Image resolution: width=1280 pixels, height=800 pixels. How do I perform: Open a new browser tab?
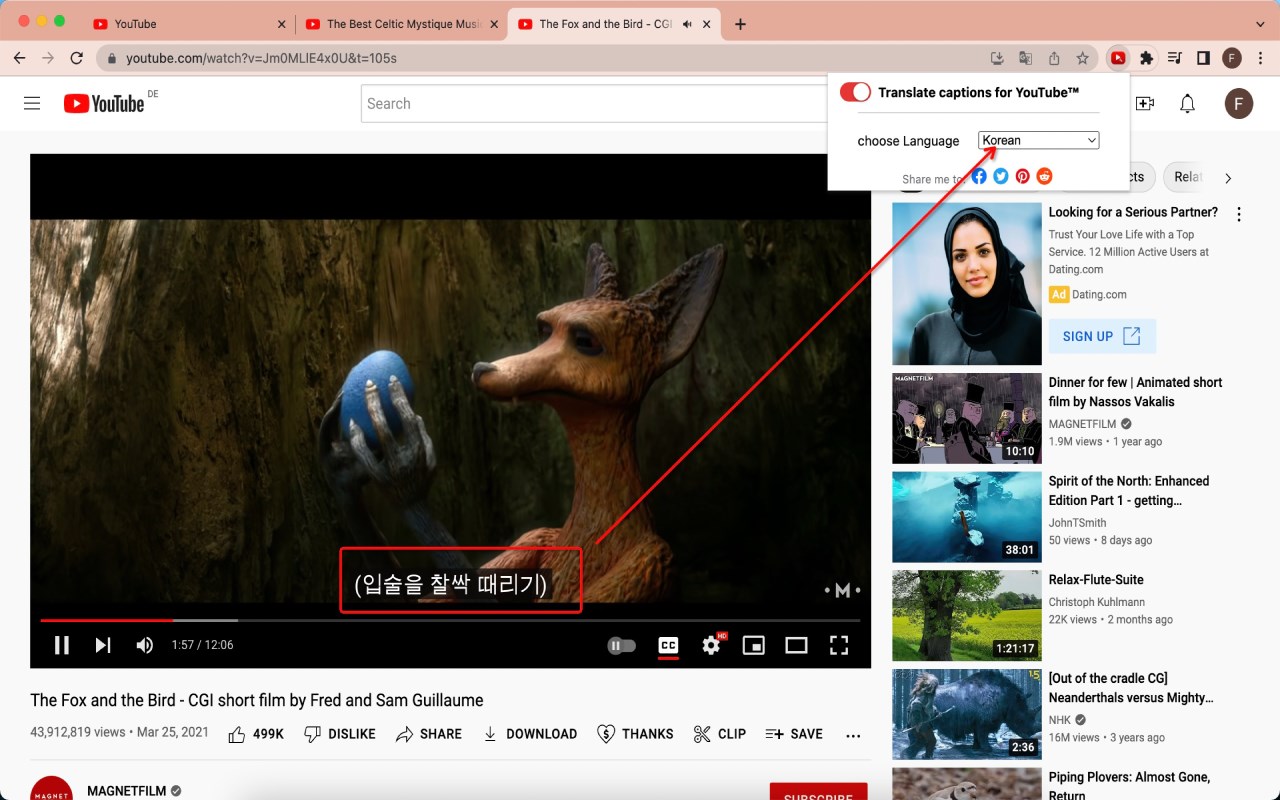click(x=740, y=24)
